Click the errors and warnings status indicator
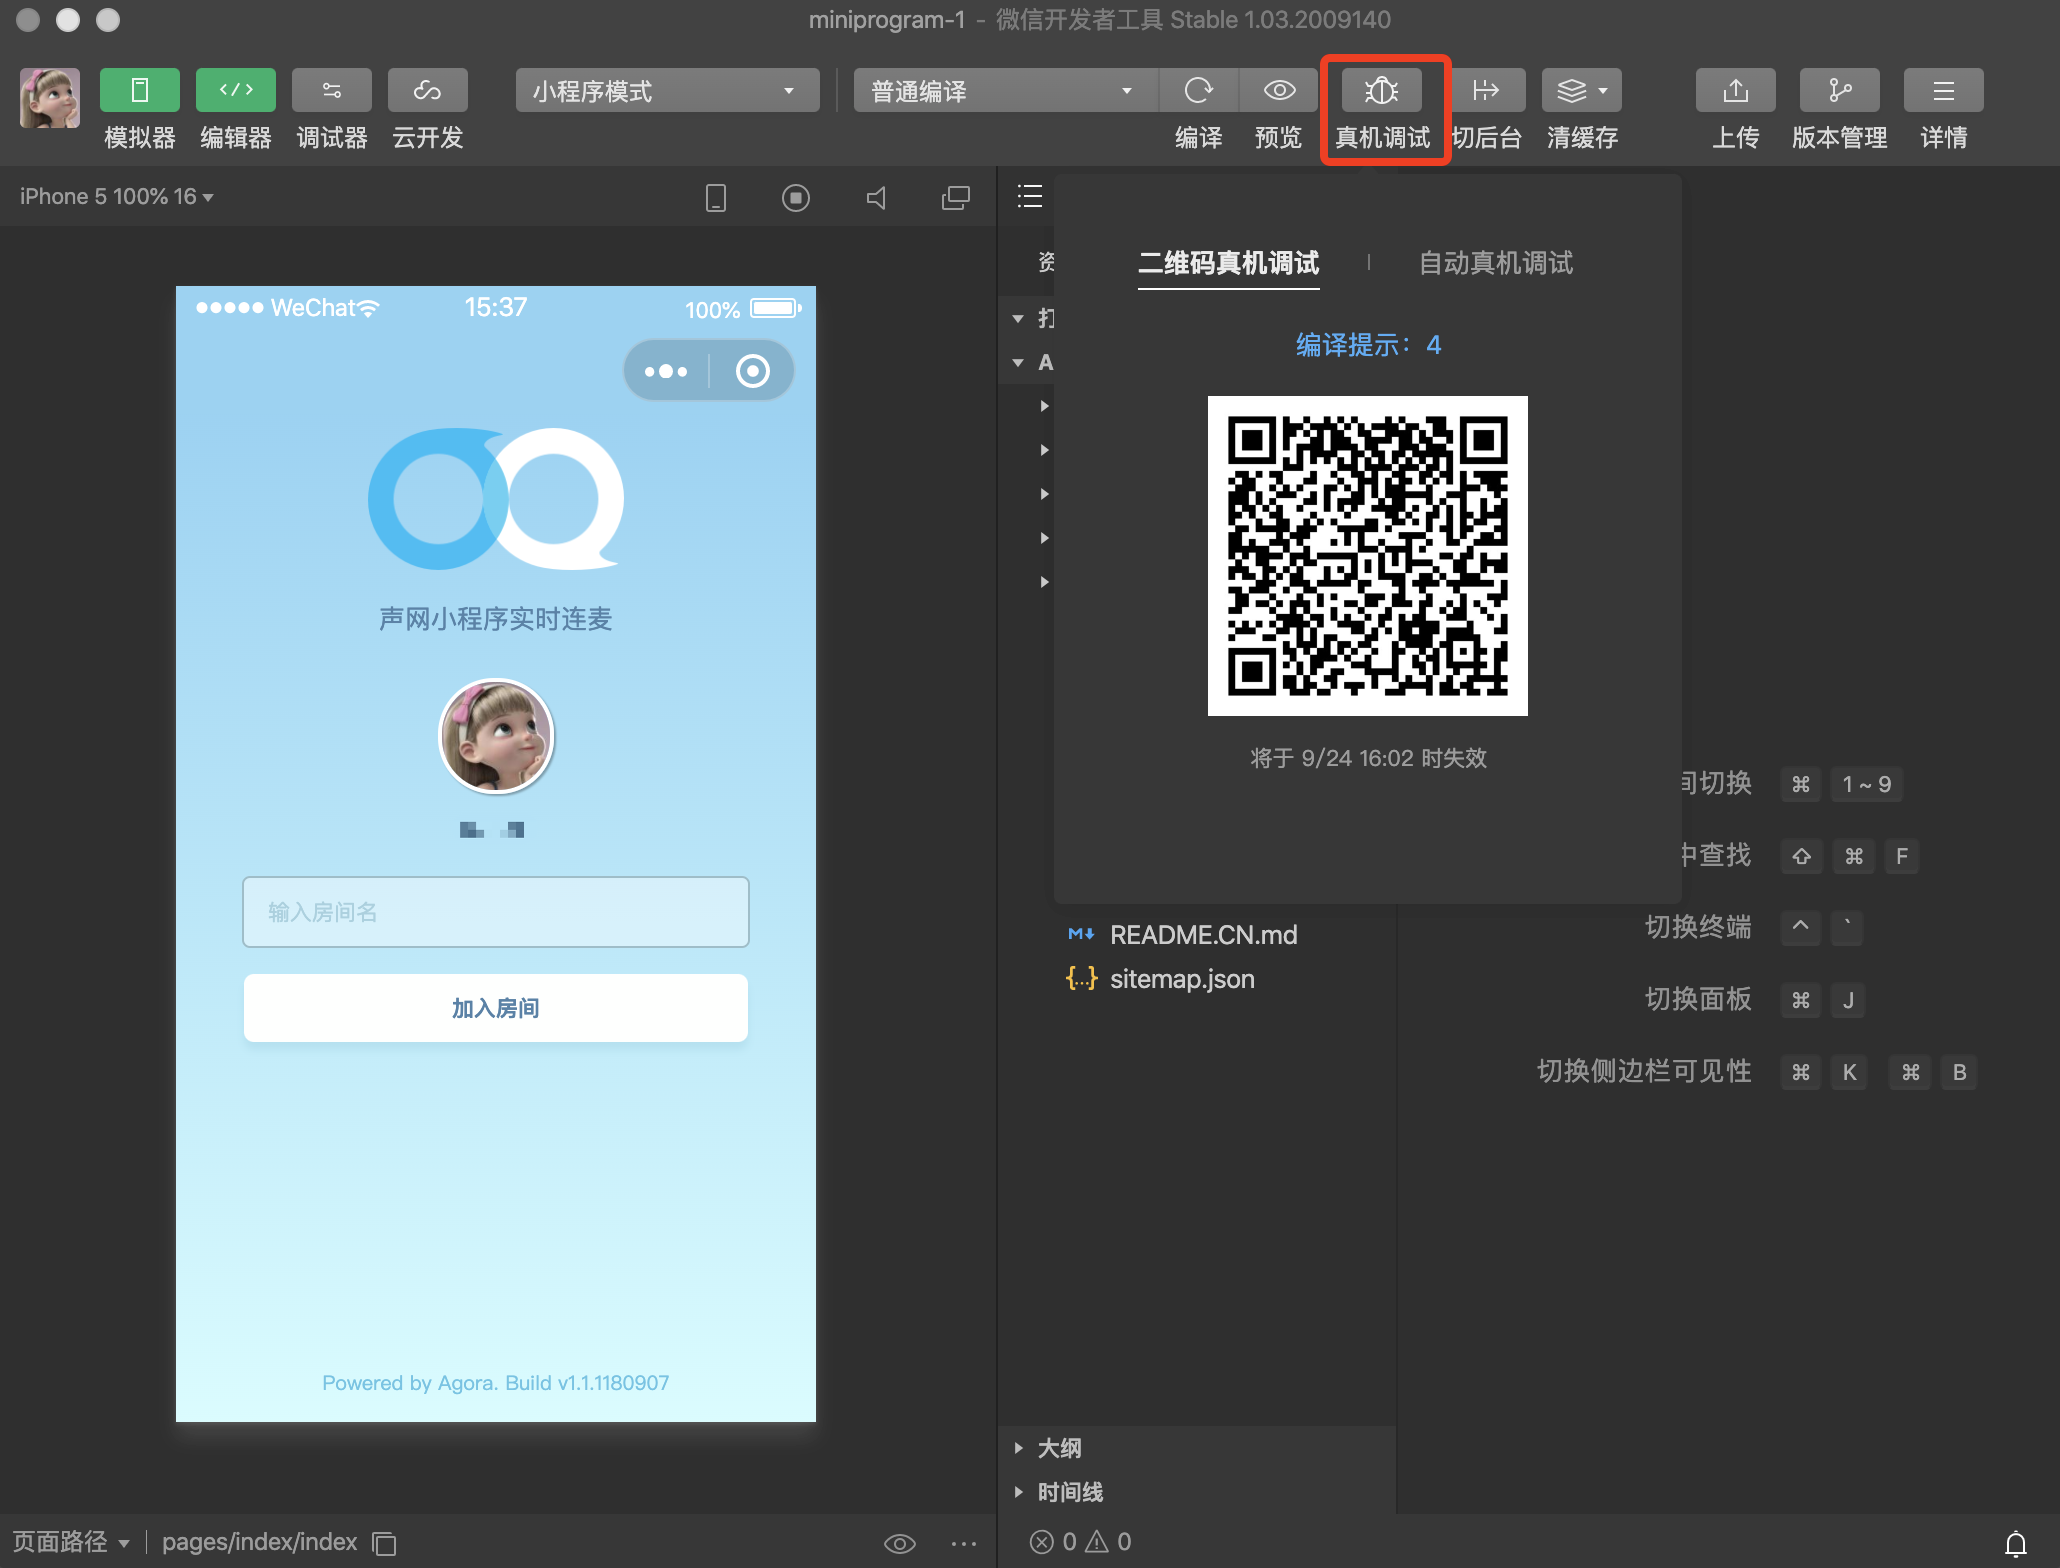Viewport: 2060px width, 1568px height. point(1081,1542)
